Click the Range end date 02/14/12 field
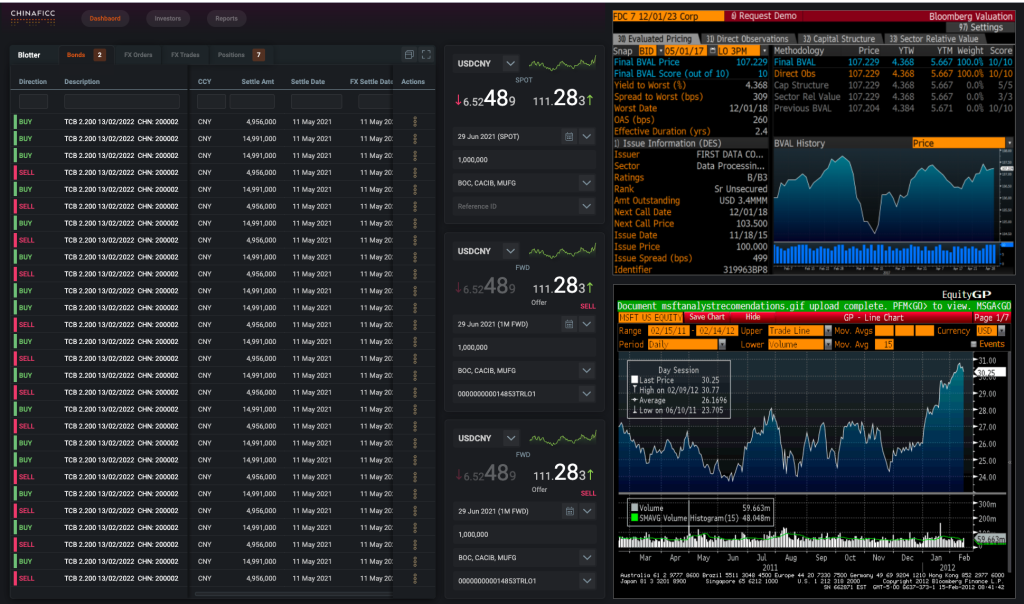This screenshot has width=1024, height=604. [716, 331]
